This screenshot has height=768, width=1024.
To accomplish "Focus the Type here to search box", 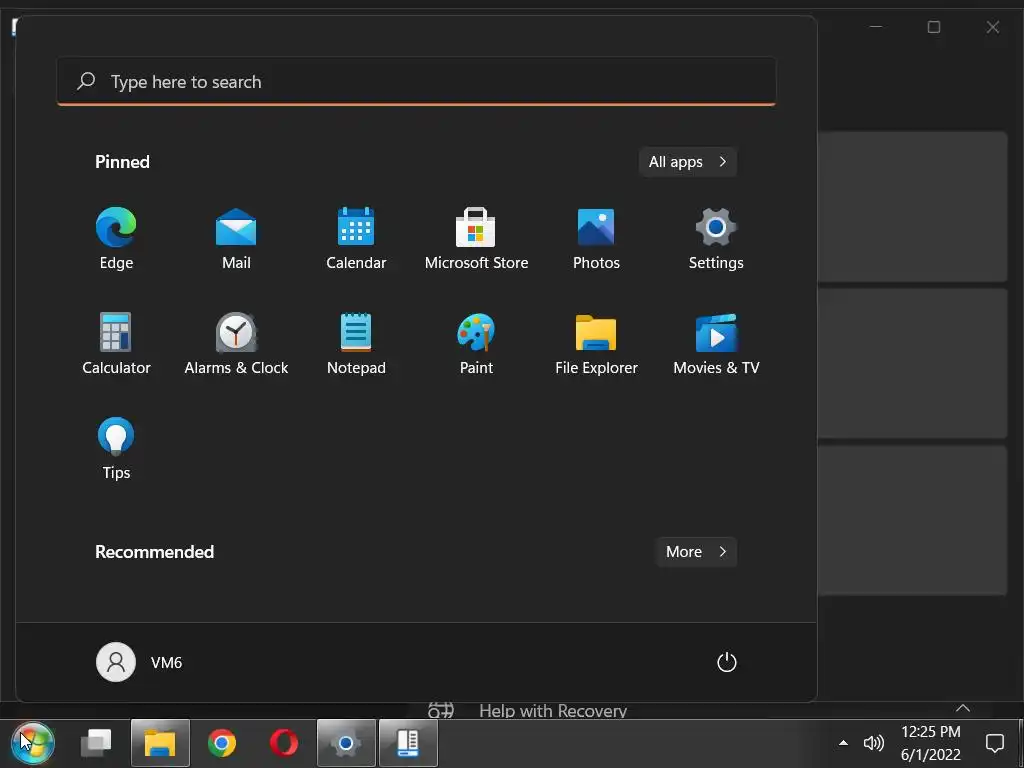I will [x=416, y=82].
